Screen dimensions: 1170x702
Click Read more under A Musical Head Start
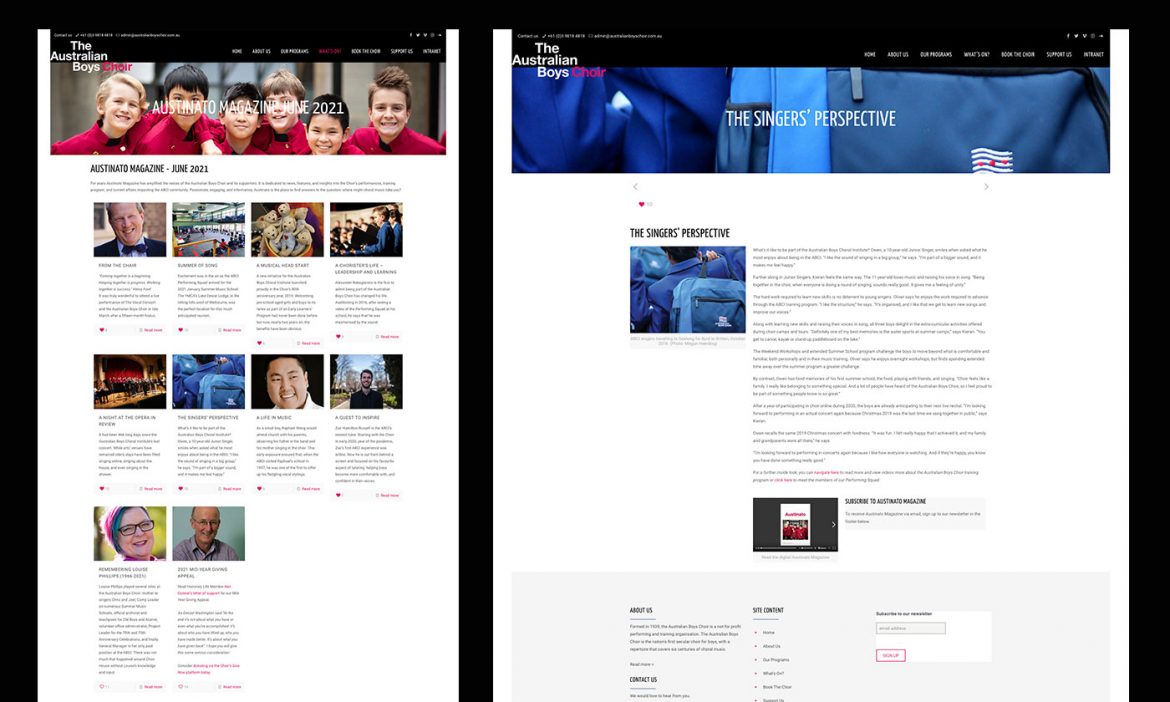pyautogui.click(x=310, y=343)
